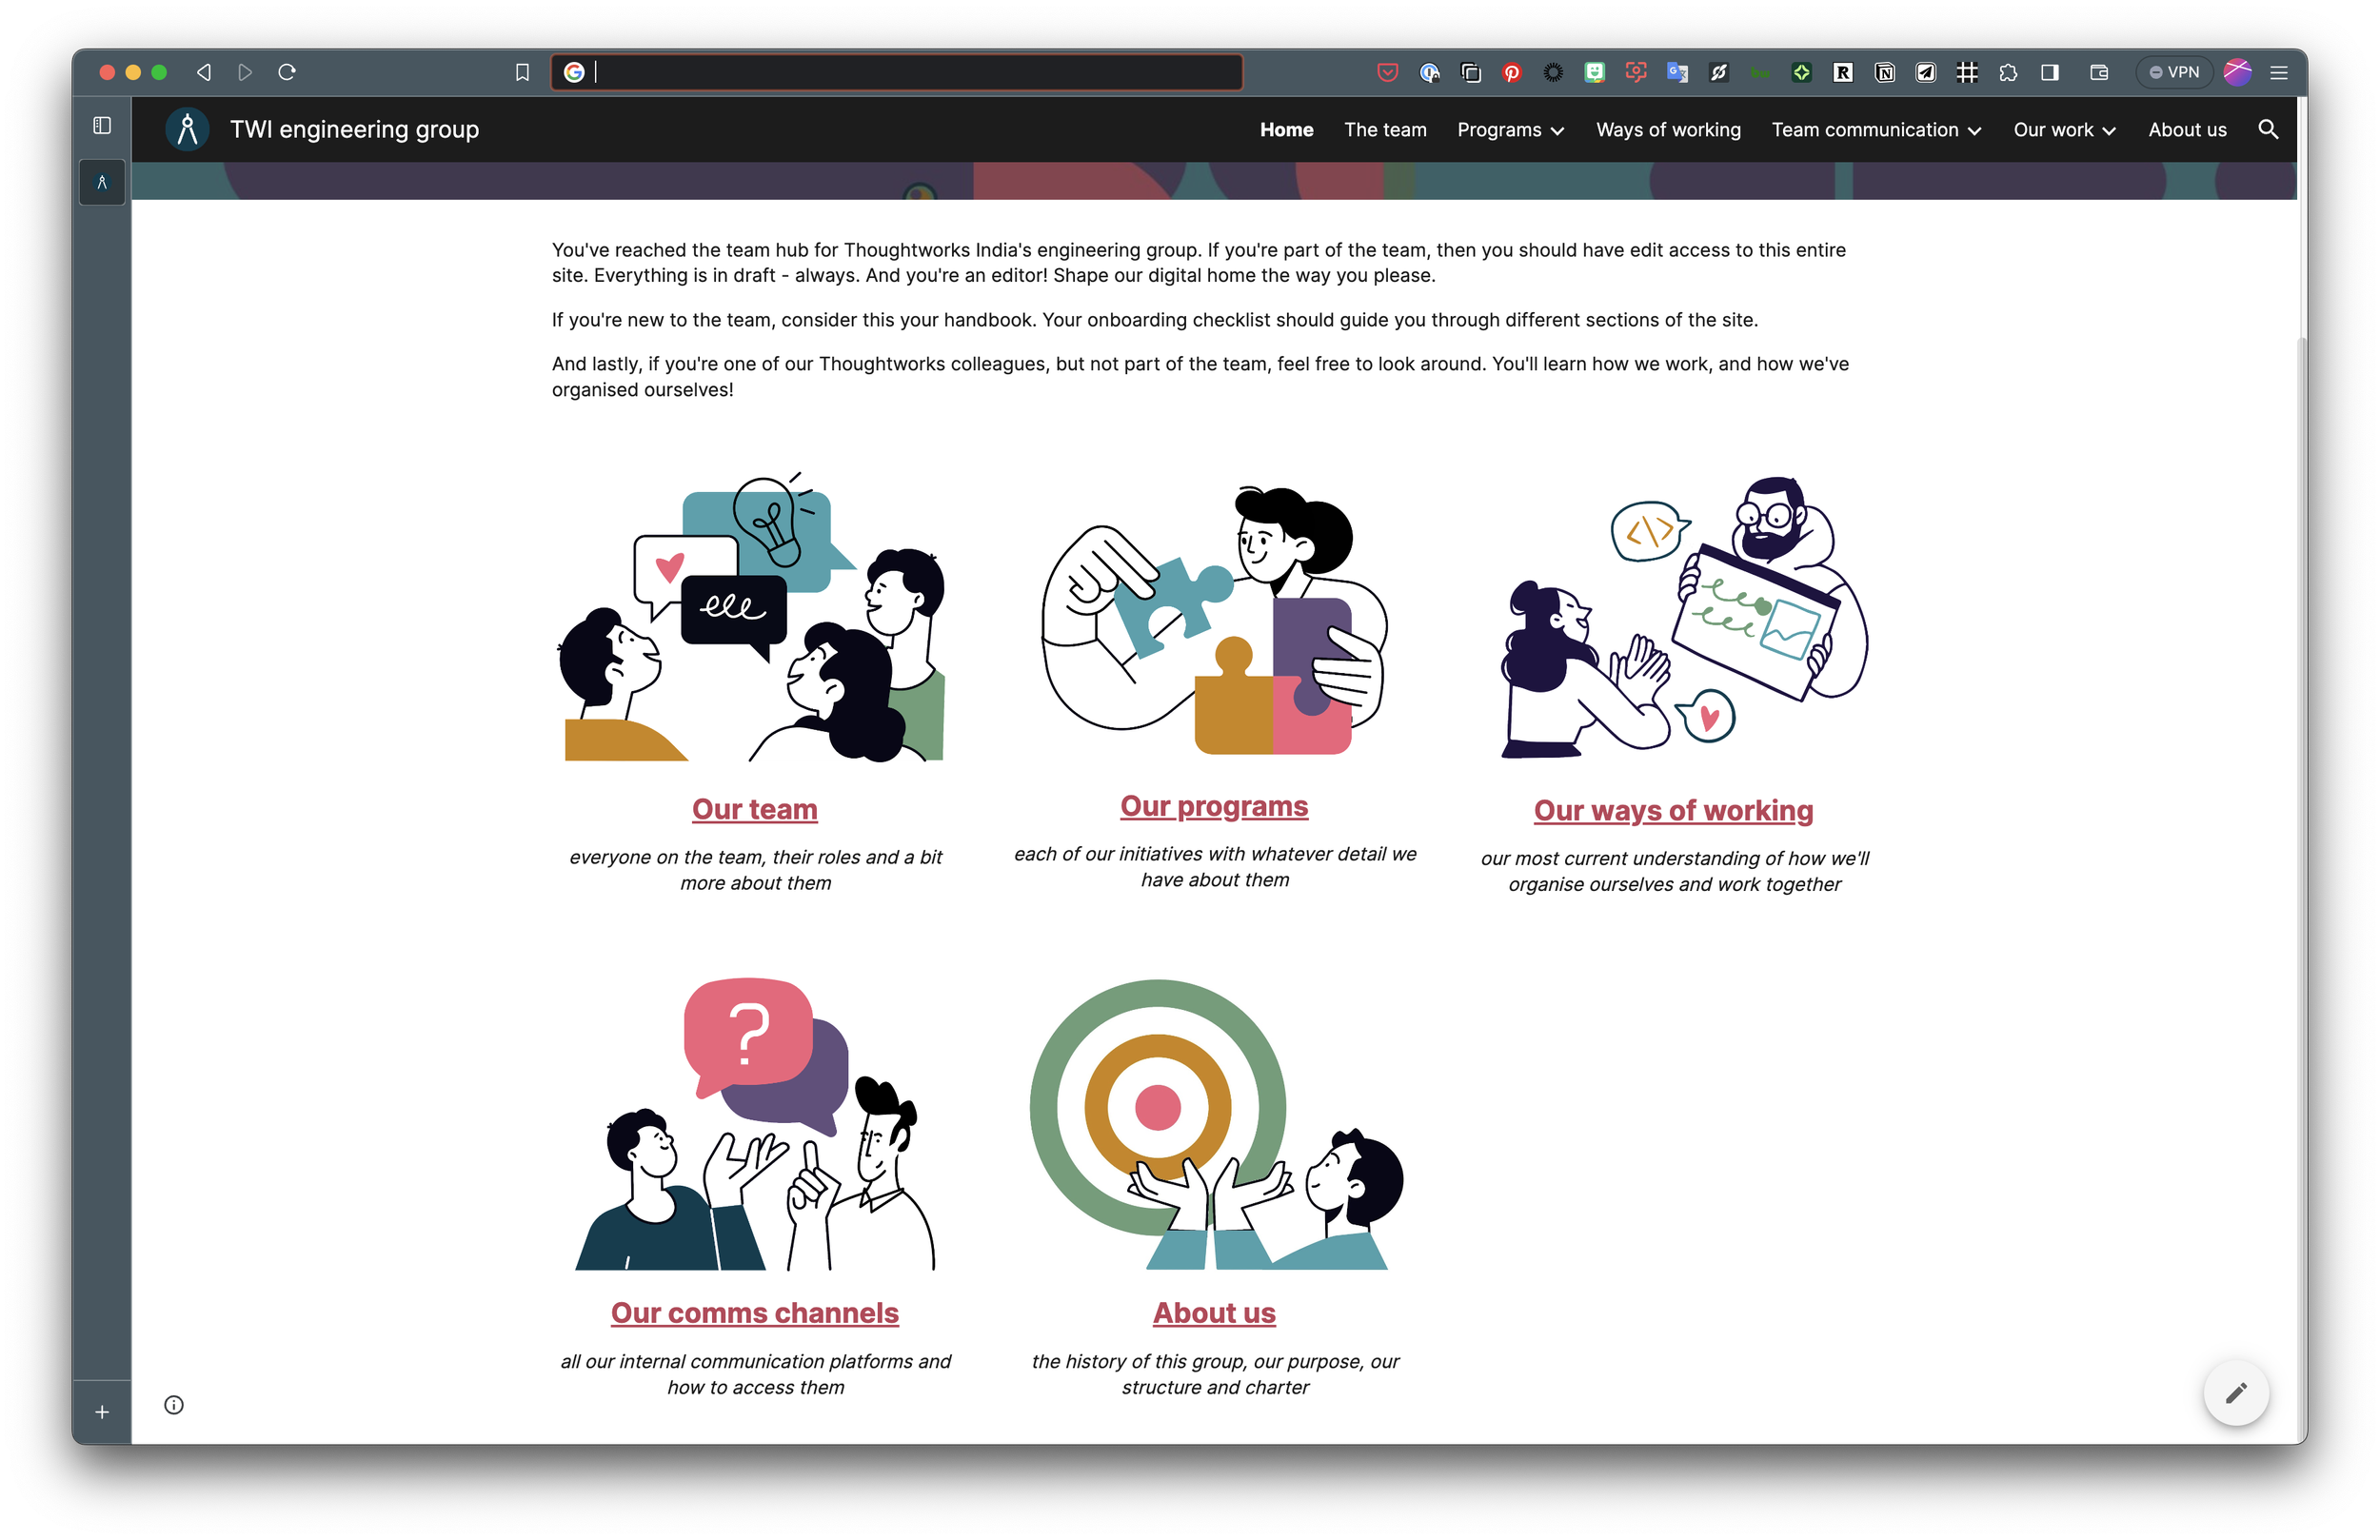Open About us in top navigation
This screenshot has width=2380, height=1540.
tap(2187, 130)
